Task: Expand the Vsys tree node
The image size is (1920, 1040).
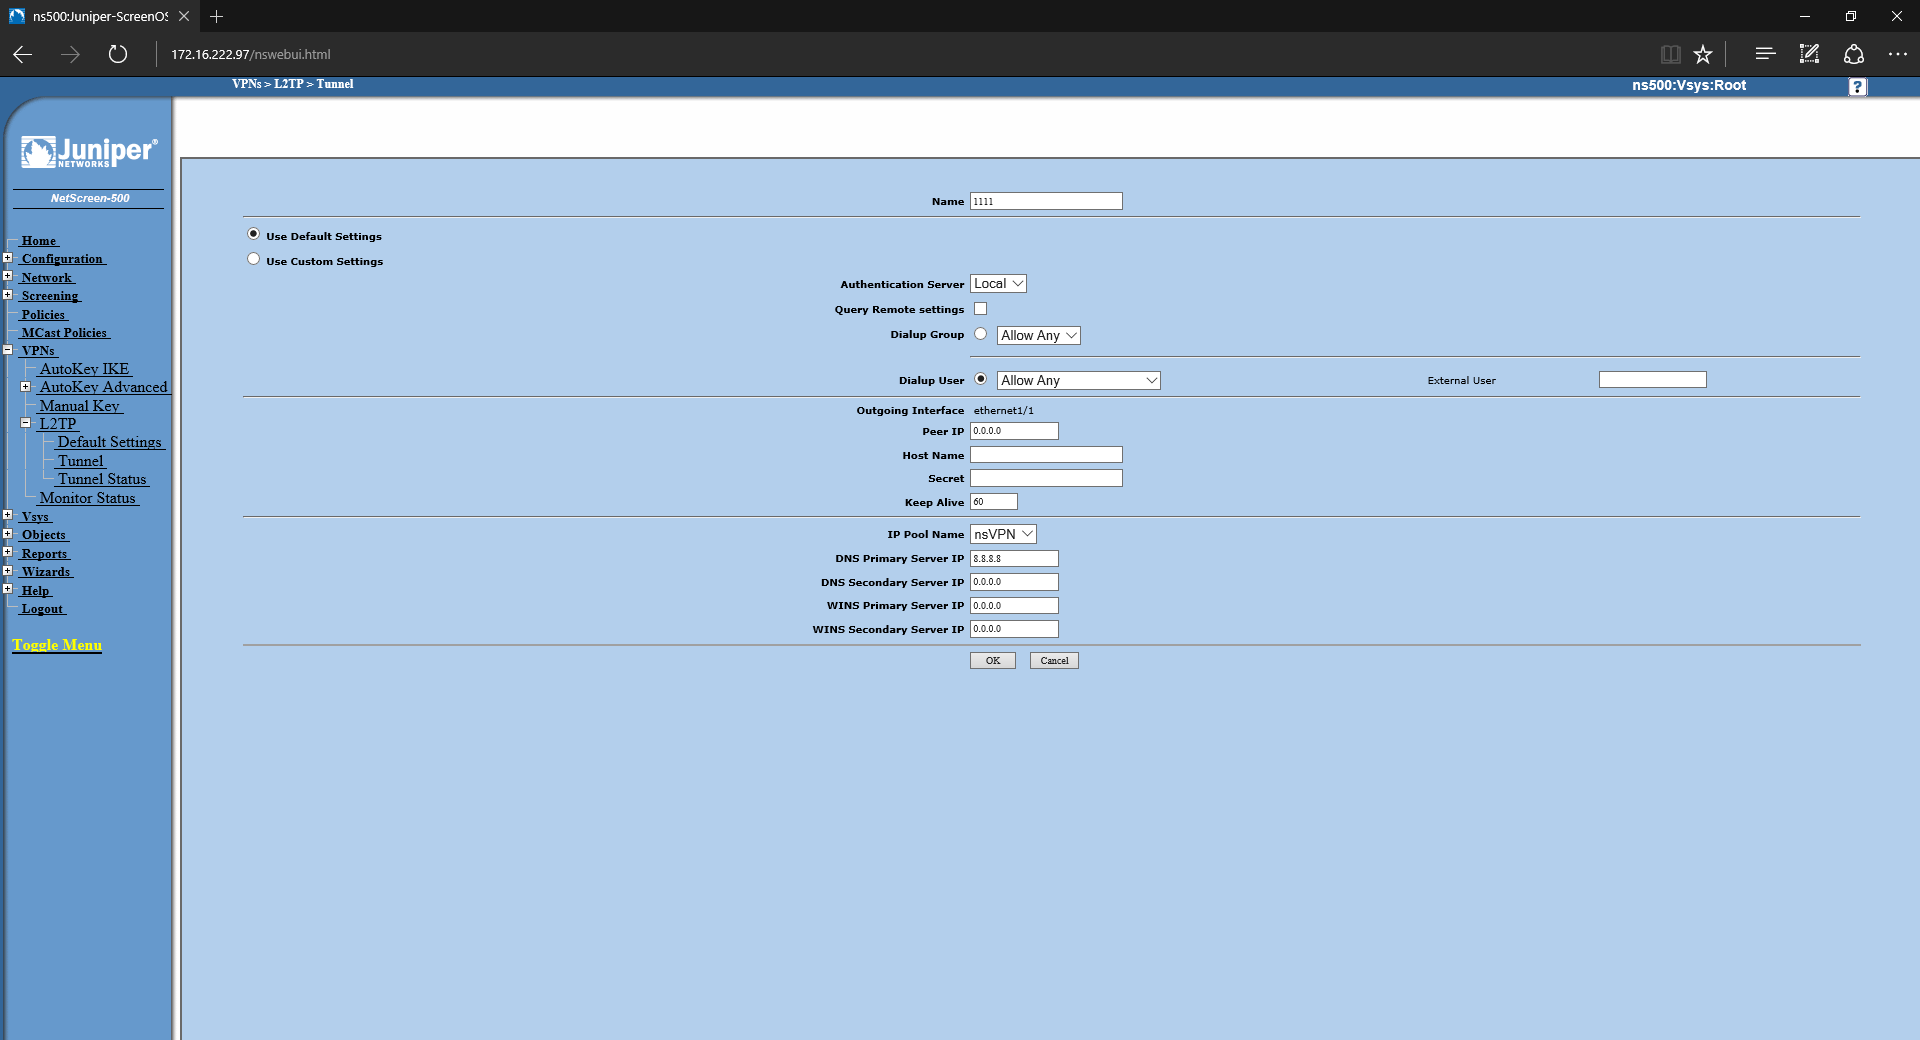Action: pyautogui.click(x=8, y=516)
